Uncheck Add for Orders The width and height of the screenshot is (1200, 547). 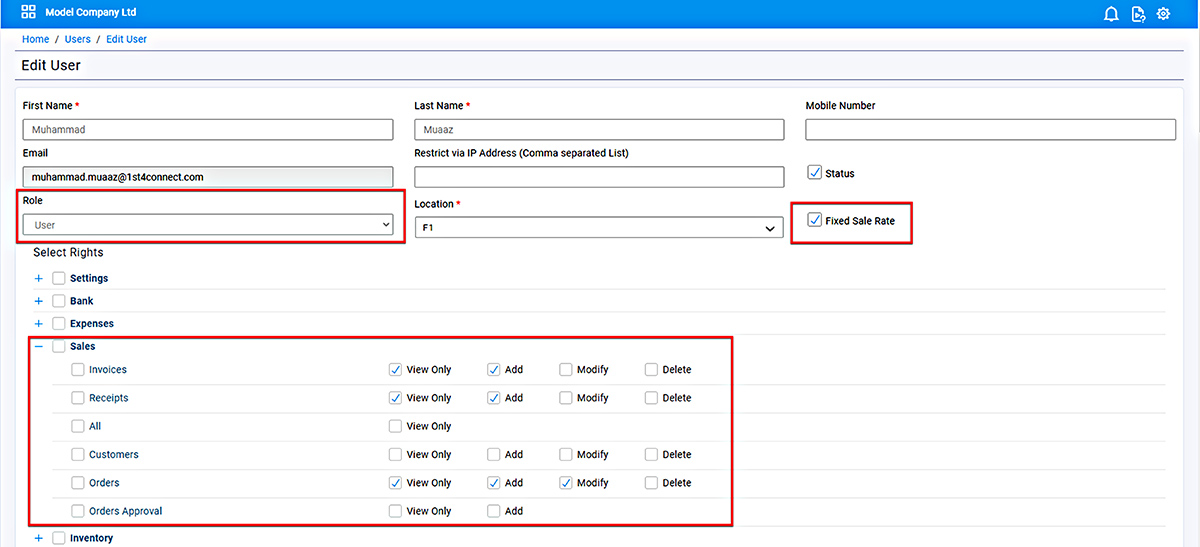tap(494, 483)
